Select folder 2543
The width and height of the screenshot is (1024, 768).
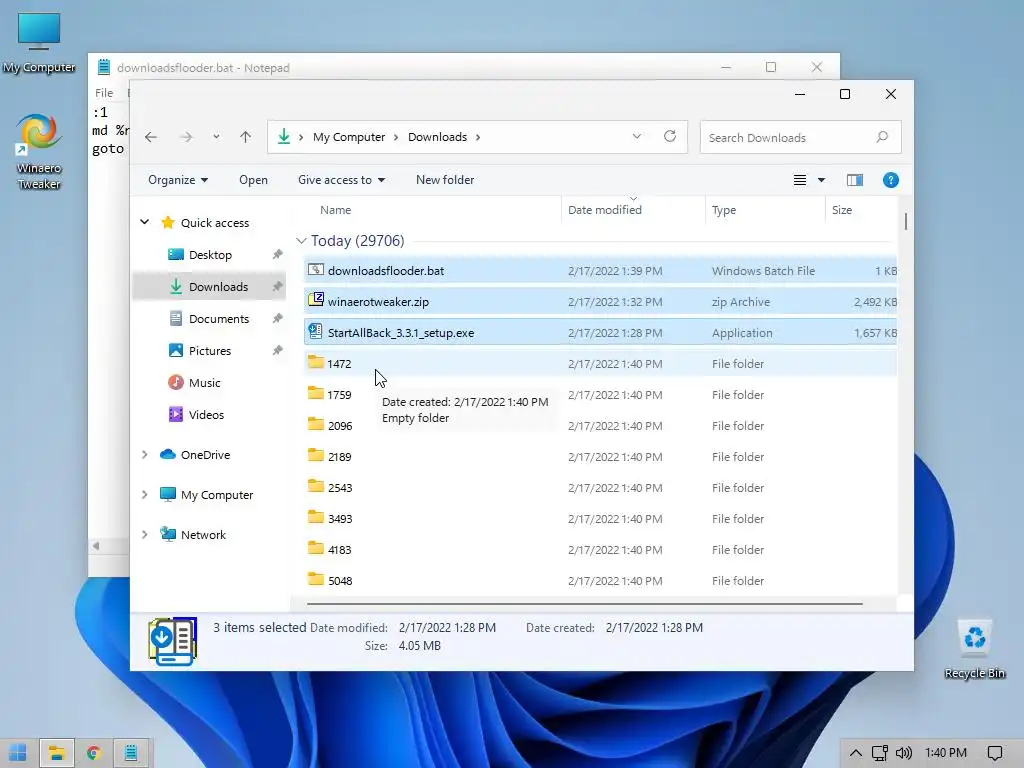600,487
